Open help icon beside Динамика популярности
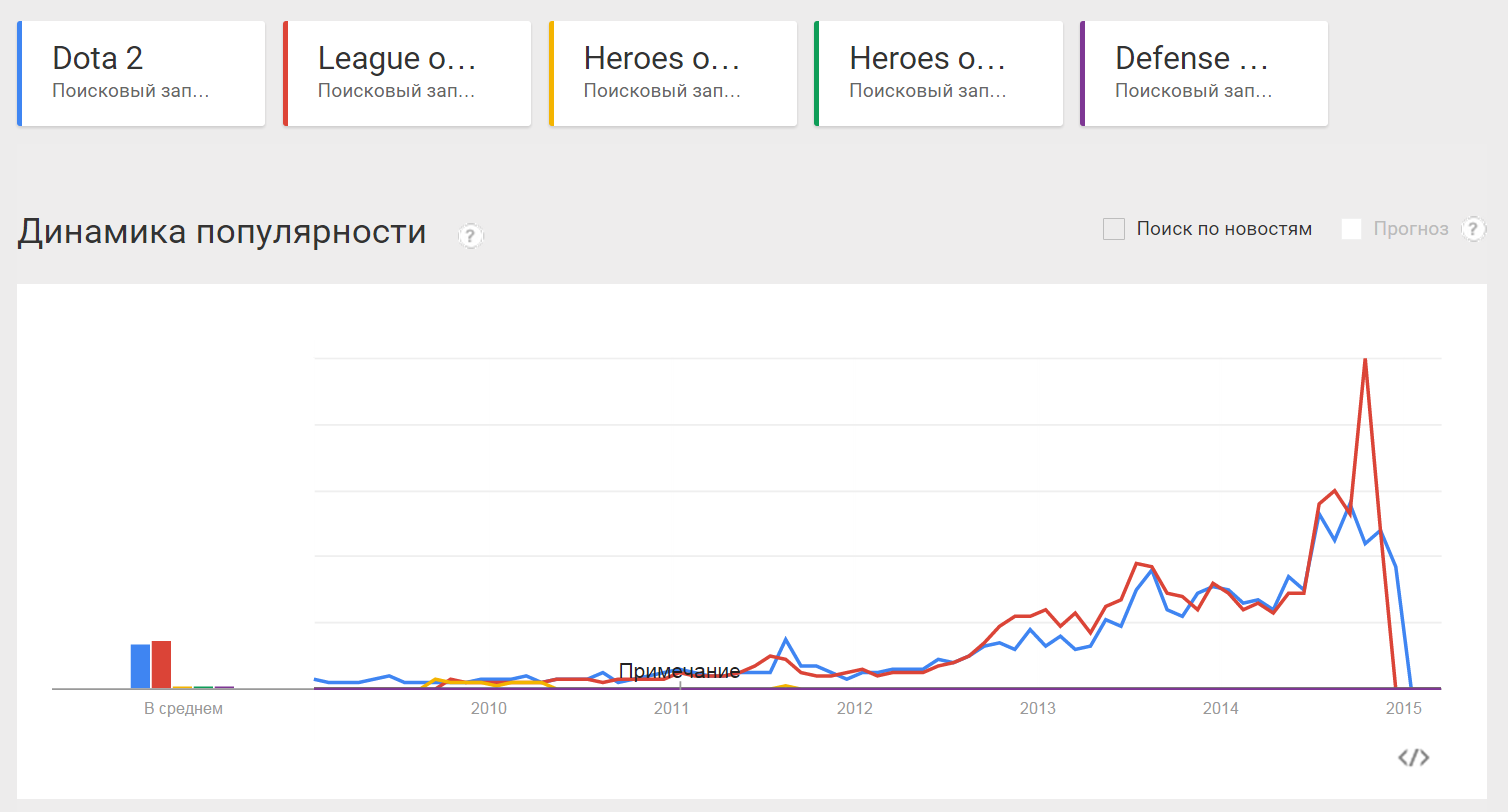1508x812 pixels. click(471, 236)
